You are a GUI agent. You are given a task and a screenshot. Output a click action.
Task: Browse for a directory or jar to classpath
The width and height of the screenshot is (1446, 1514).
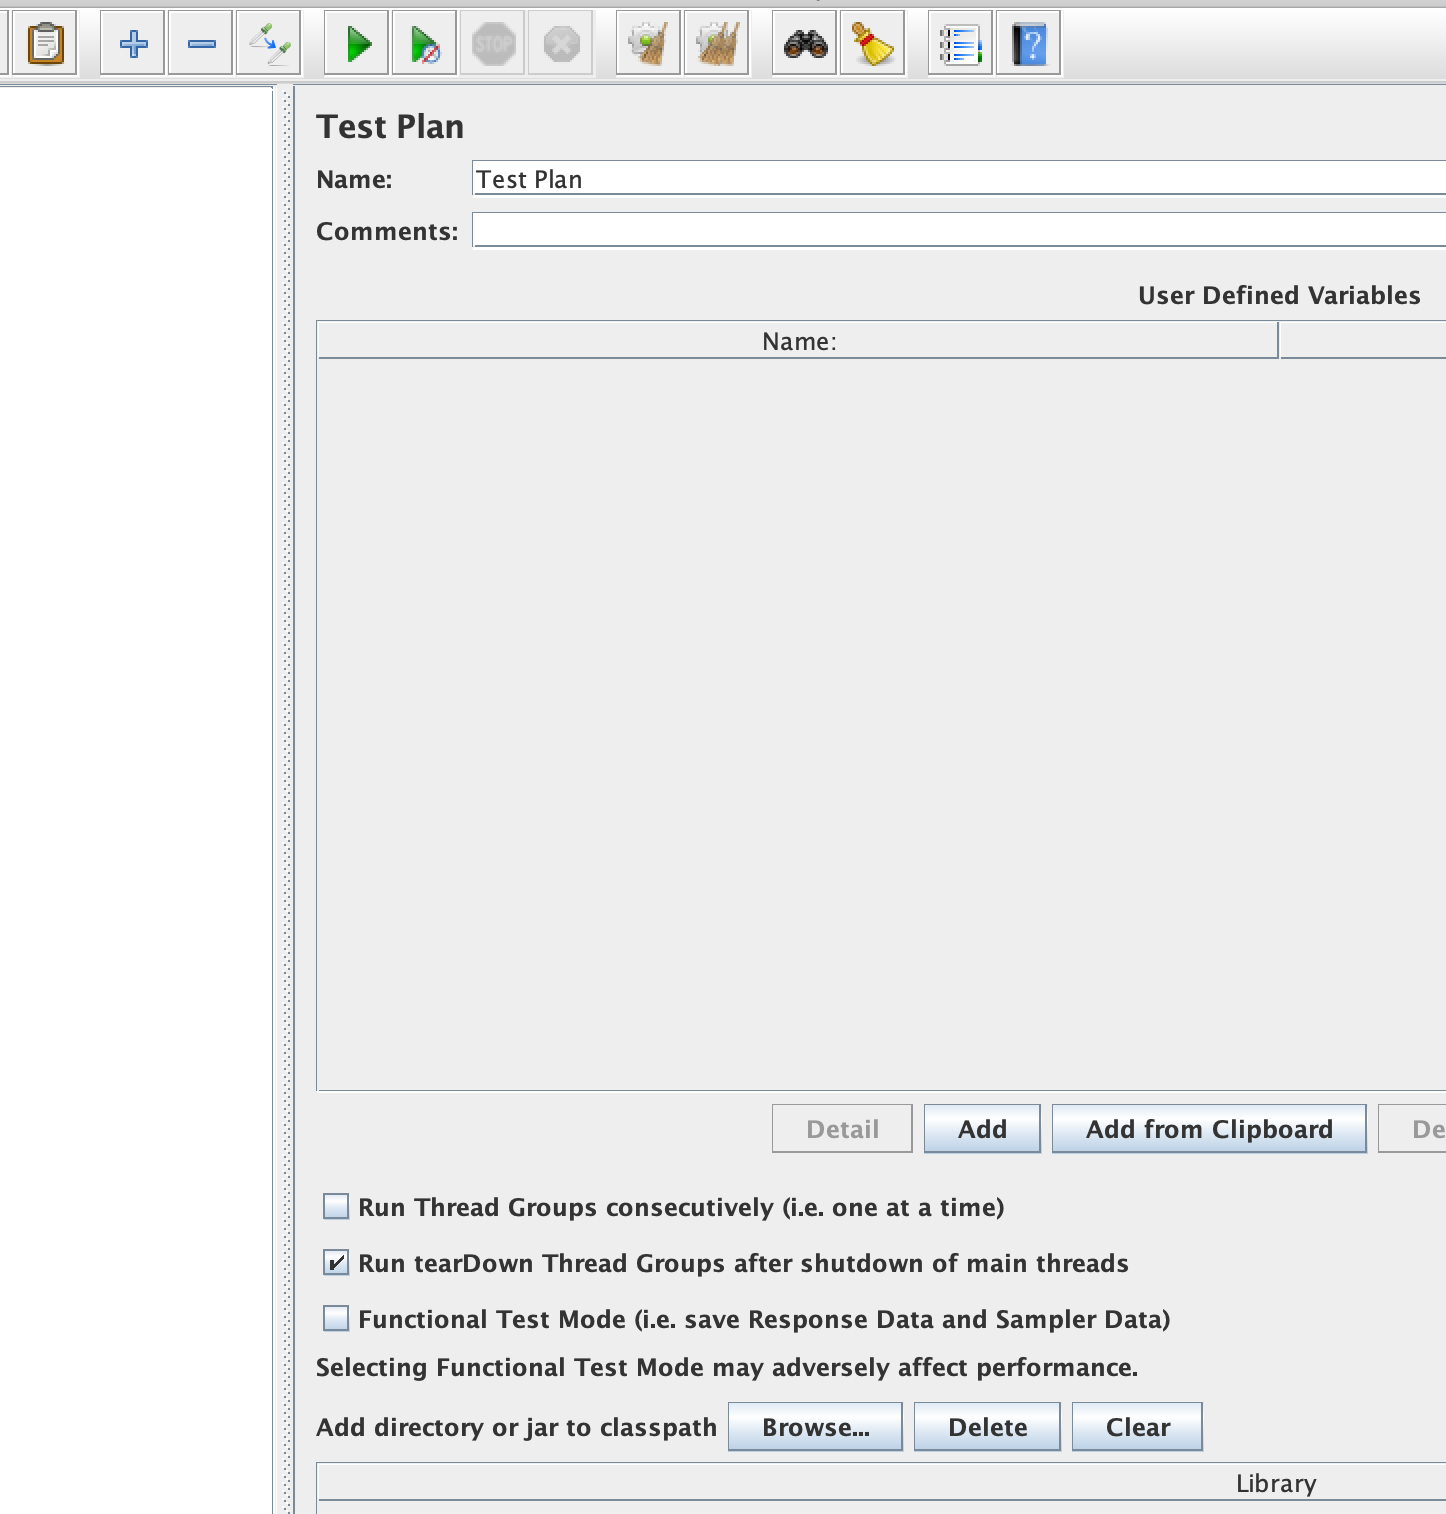coord(815,1427)
